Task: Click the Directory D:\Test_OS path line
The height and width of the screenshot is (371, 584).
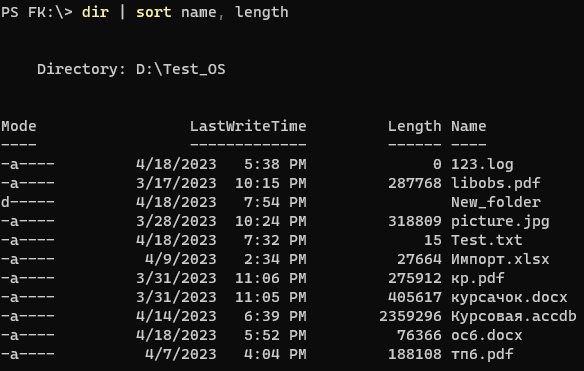Action: click(131, 69)
